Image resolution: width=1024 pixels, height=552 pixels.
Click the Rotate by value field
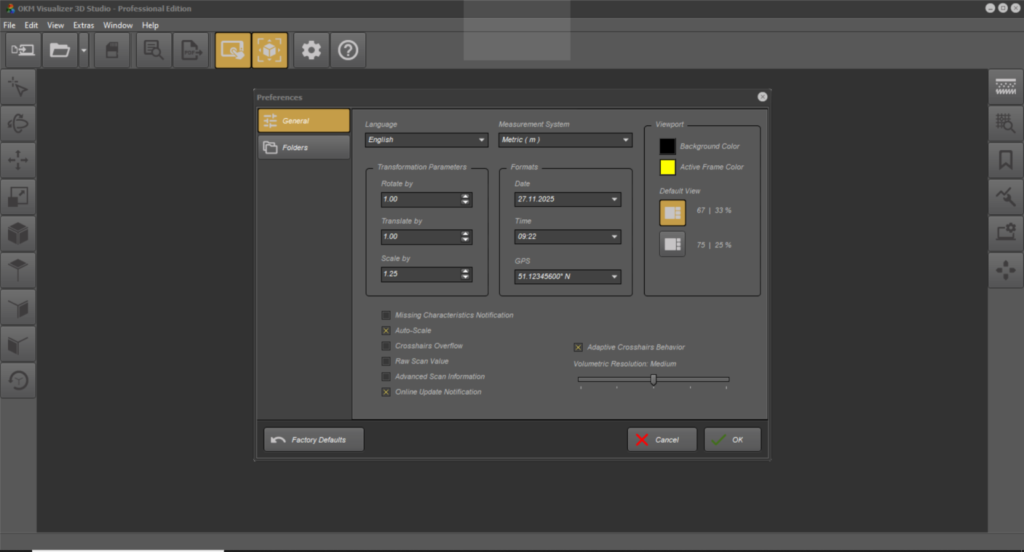pos(419,199)
